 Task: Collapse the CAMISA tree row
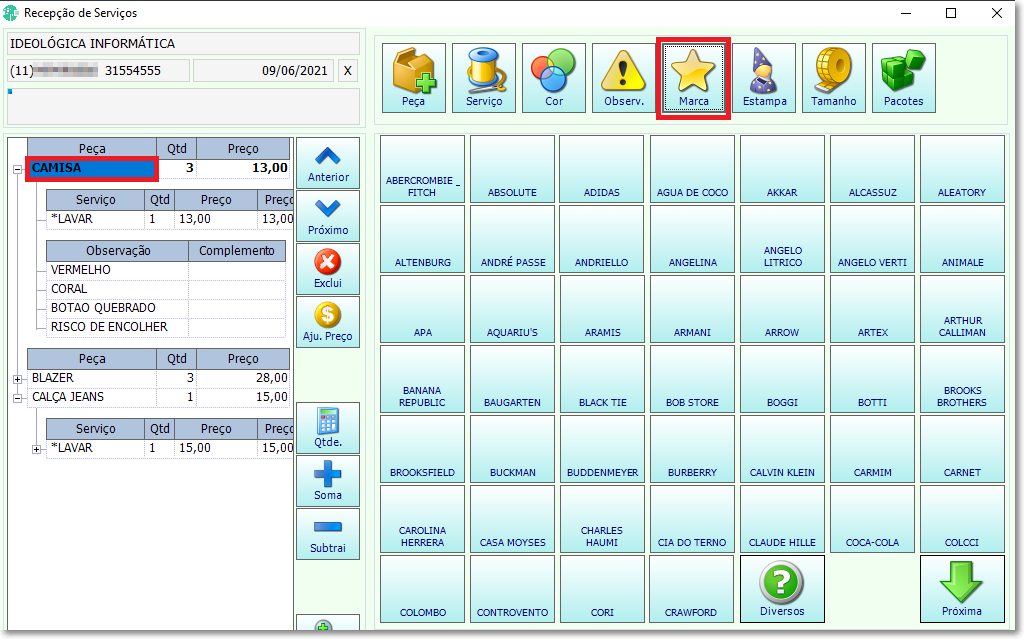coord(18,169)
